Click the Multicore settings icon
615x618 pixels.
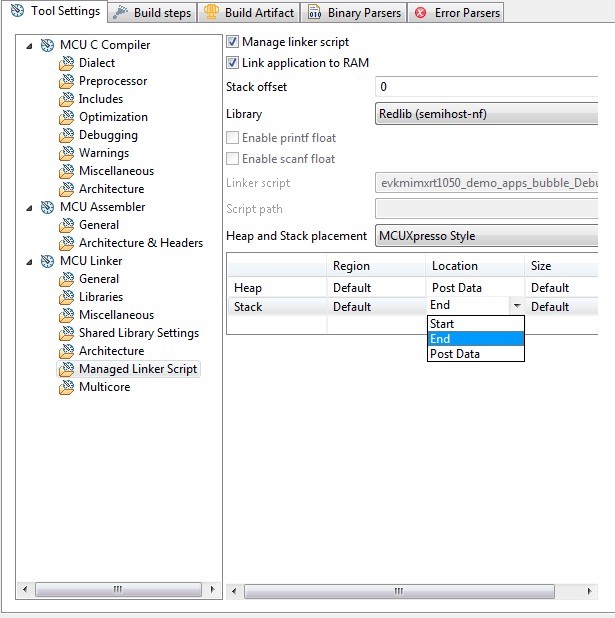point(66,387)
